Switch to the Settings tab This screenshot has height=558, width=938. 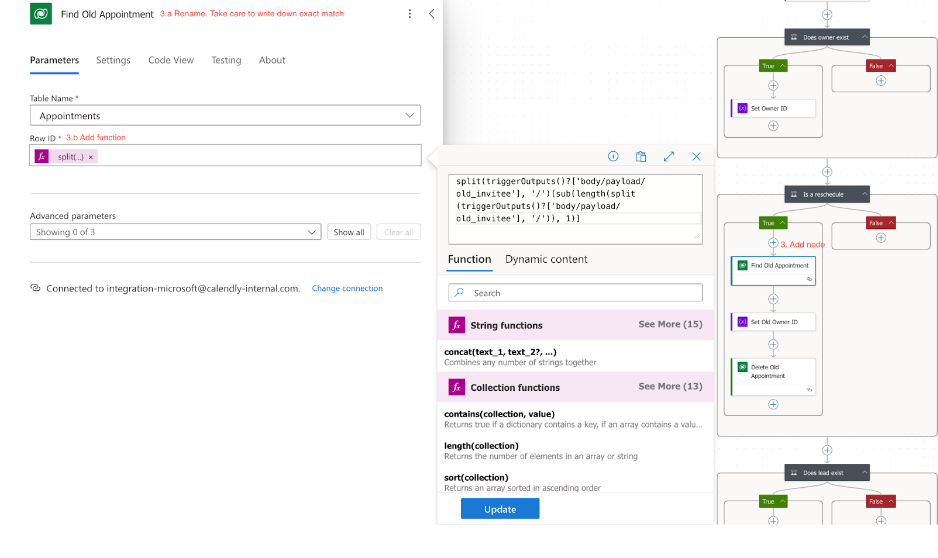tap(113, 60)
